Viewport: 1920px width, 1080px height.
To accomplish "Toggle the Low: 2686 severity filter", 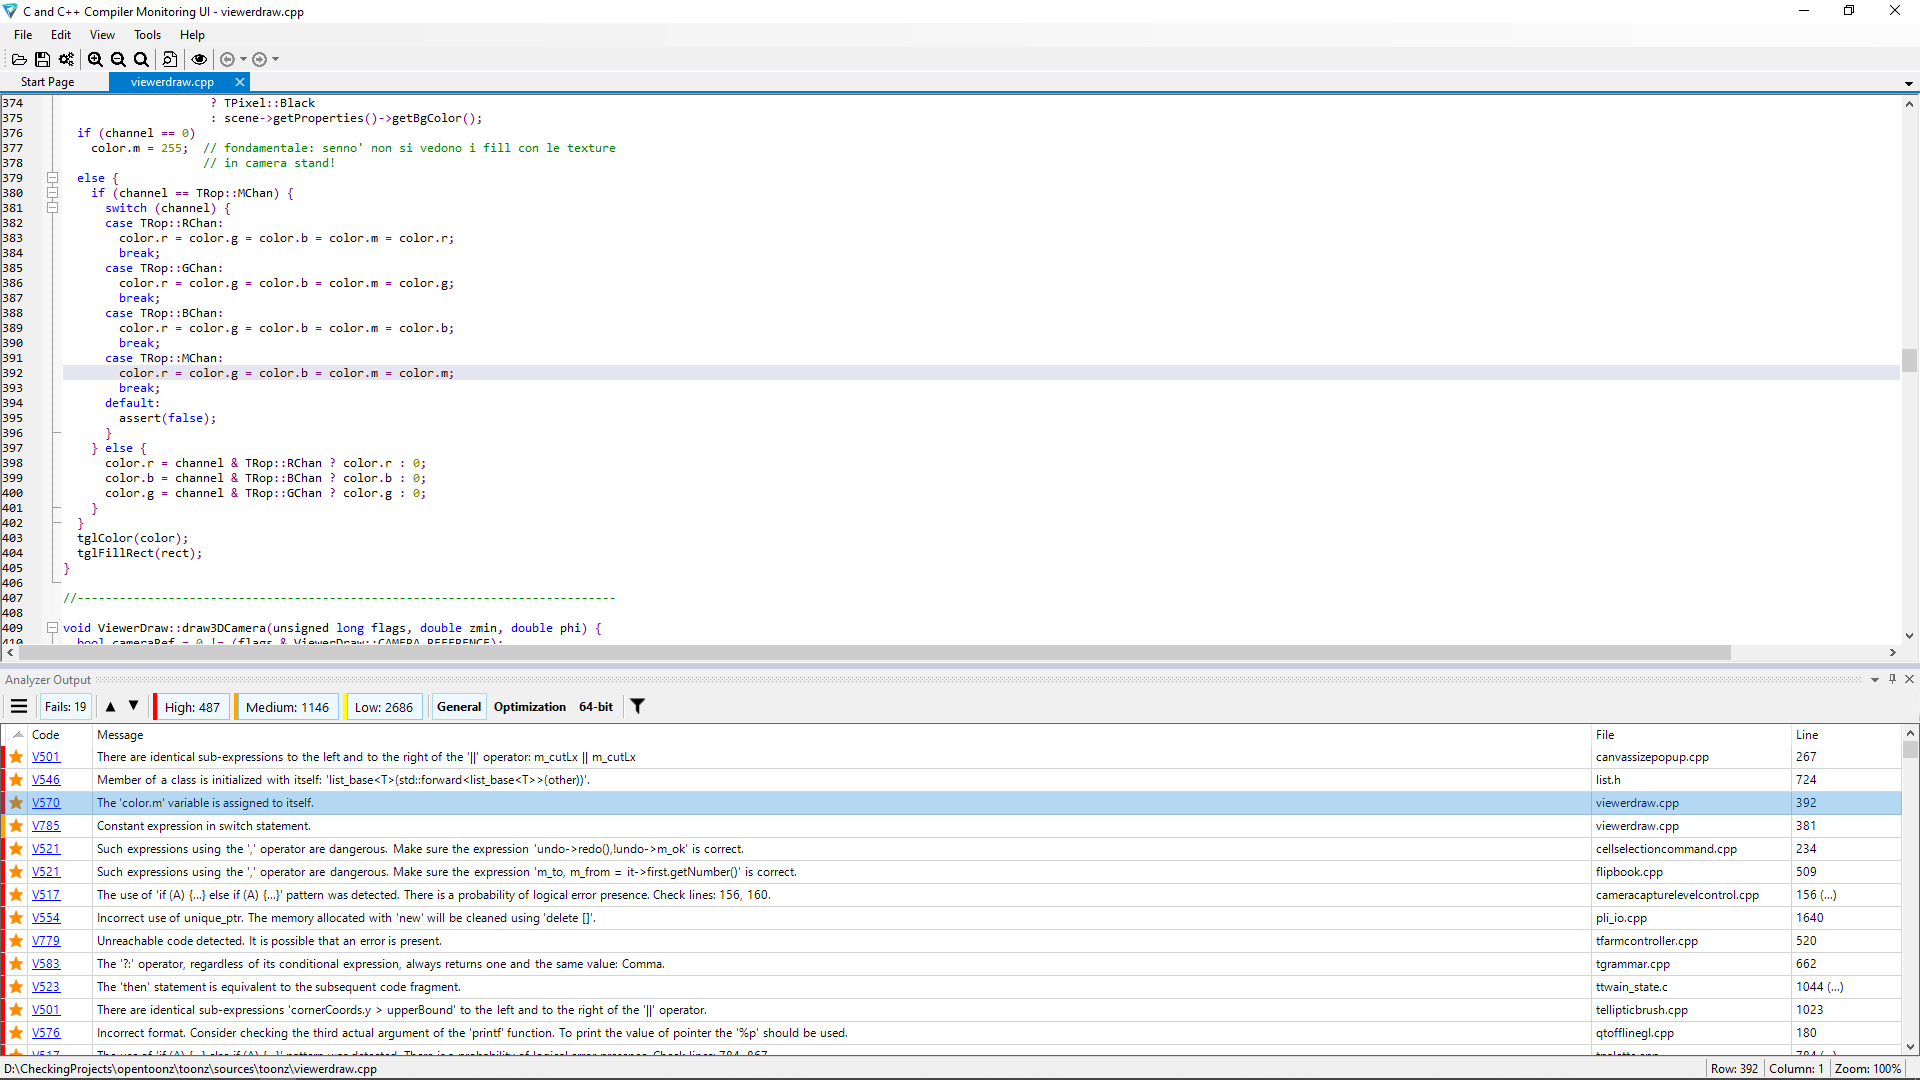I will (x=383, y=707).
